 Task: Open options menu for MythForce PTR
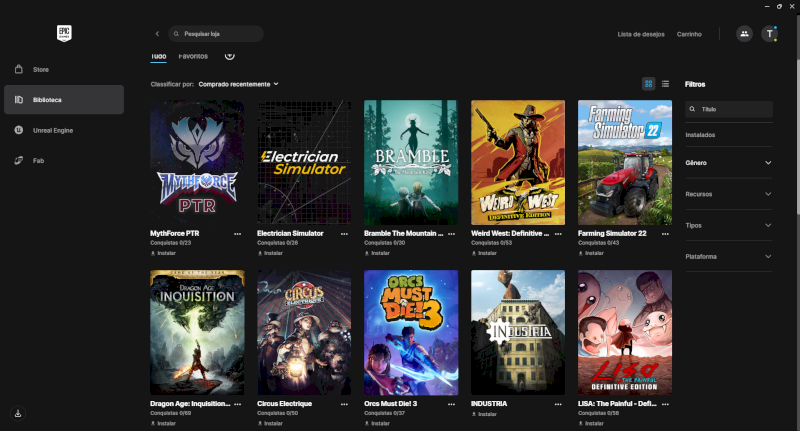237,233
